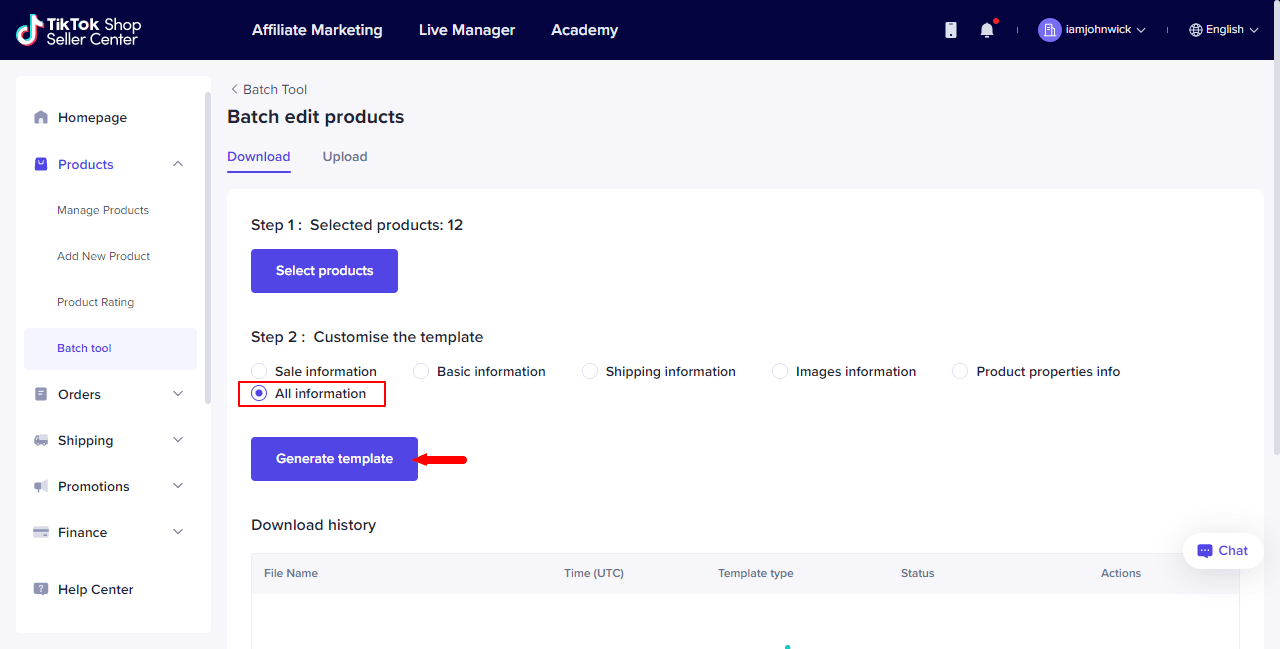Click the Finance card icon in sidebar
Viewport: 1280px width, 649px height.
pyautogui.click(x=41, y=532)
